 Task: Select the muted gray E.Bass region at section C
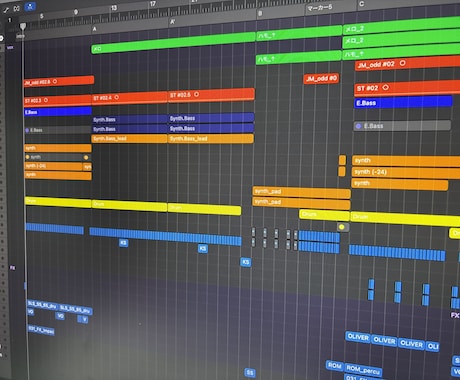(402, 126)
